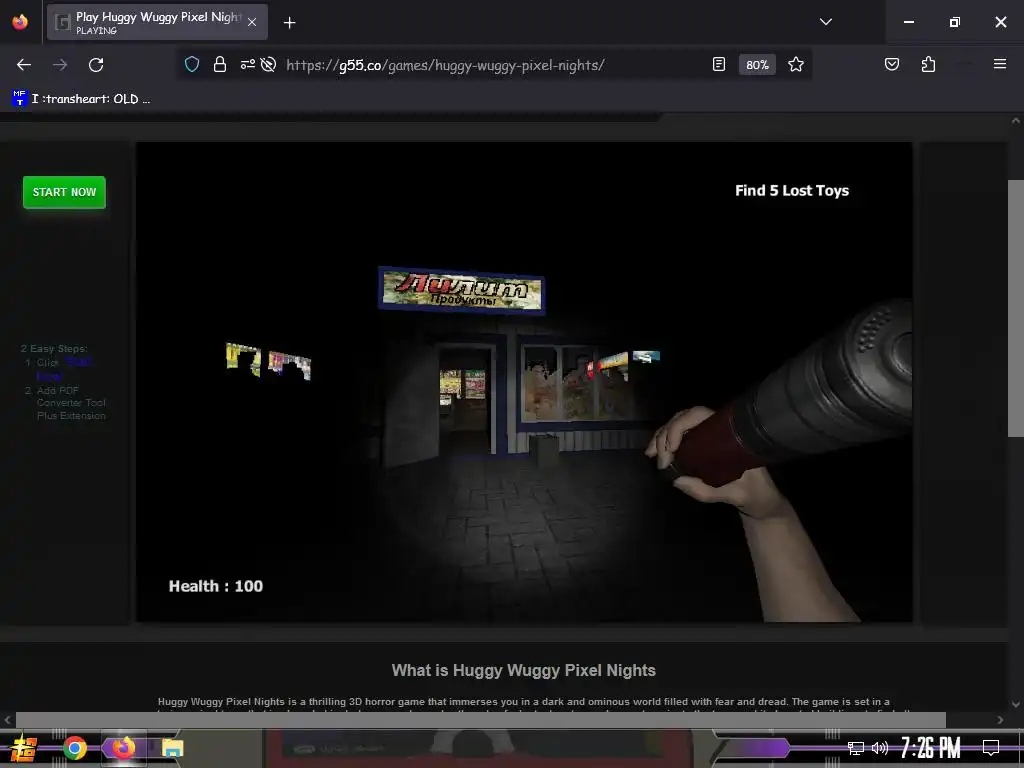This screenshot has height=768, width=1024.
Task: Click the scroll up arrow of the page
Action: tap(1016, 121)
